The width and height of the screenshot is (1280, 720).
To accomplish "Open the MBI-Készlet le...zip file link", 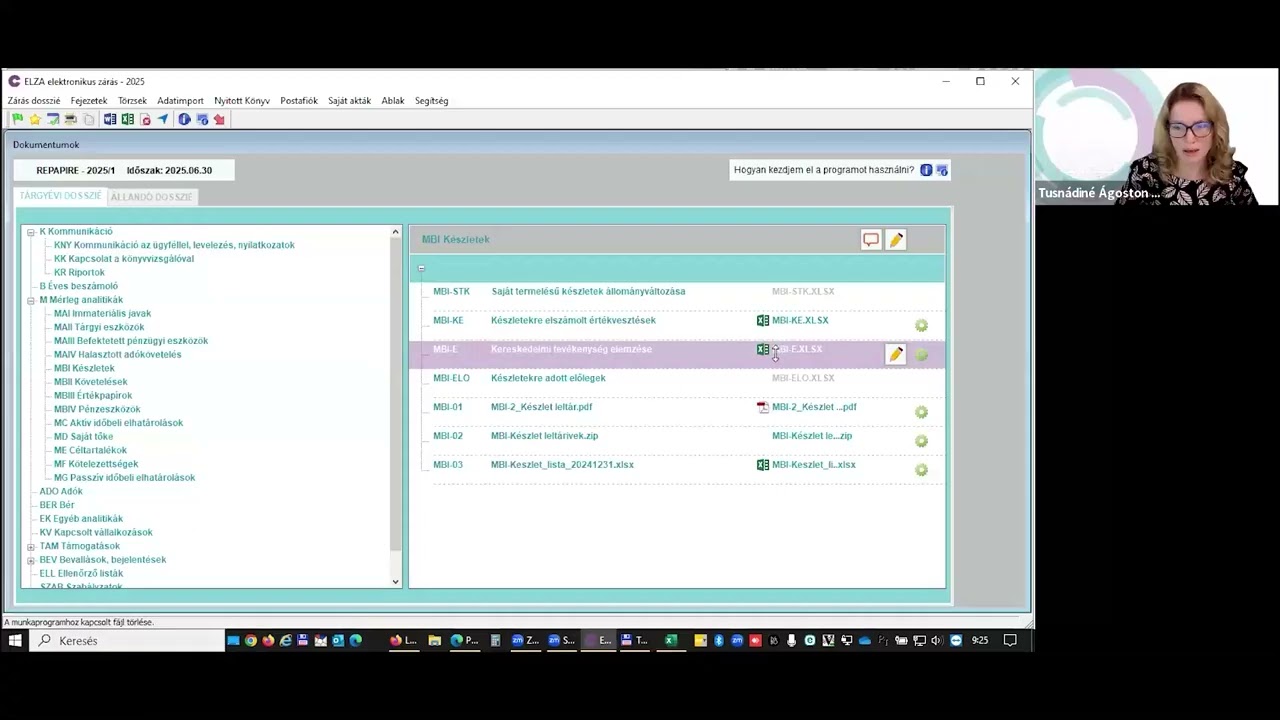I will 812,436.
